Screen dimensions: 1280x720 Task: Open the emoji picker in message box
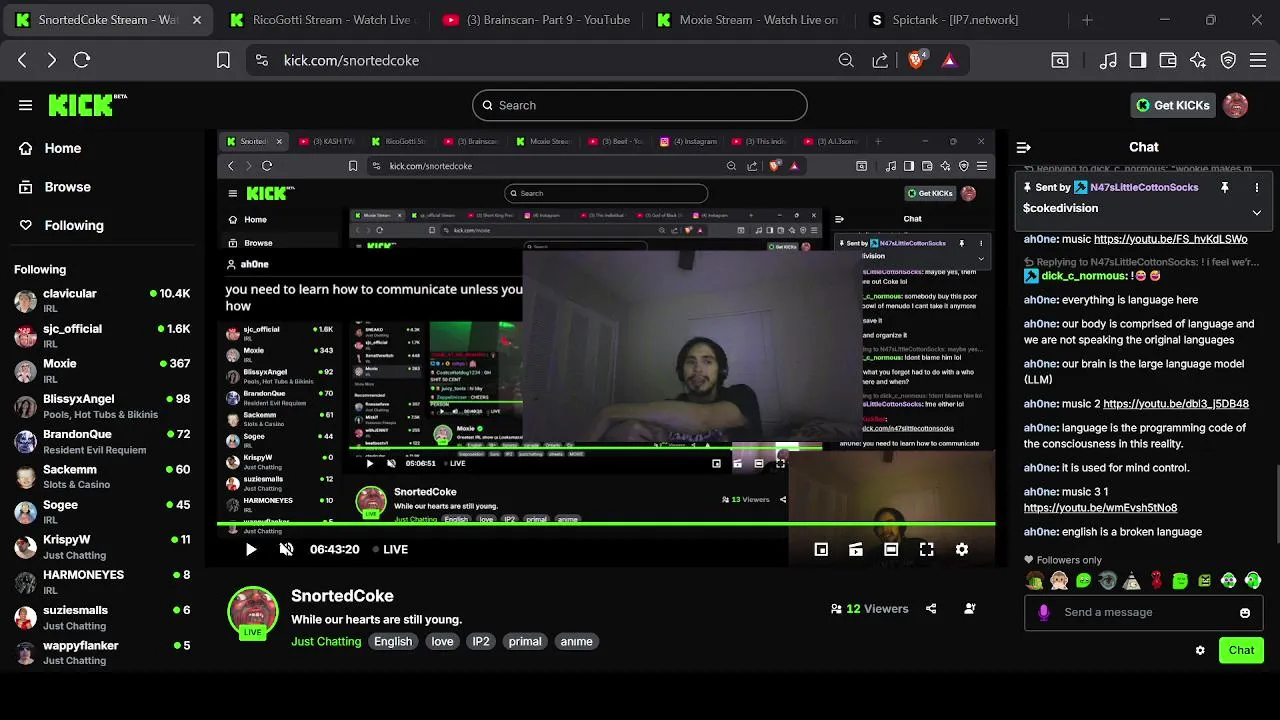point(1245,613)
